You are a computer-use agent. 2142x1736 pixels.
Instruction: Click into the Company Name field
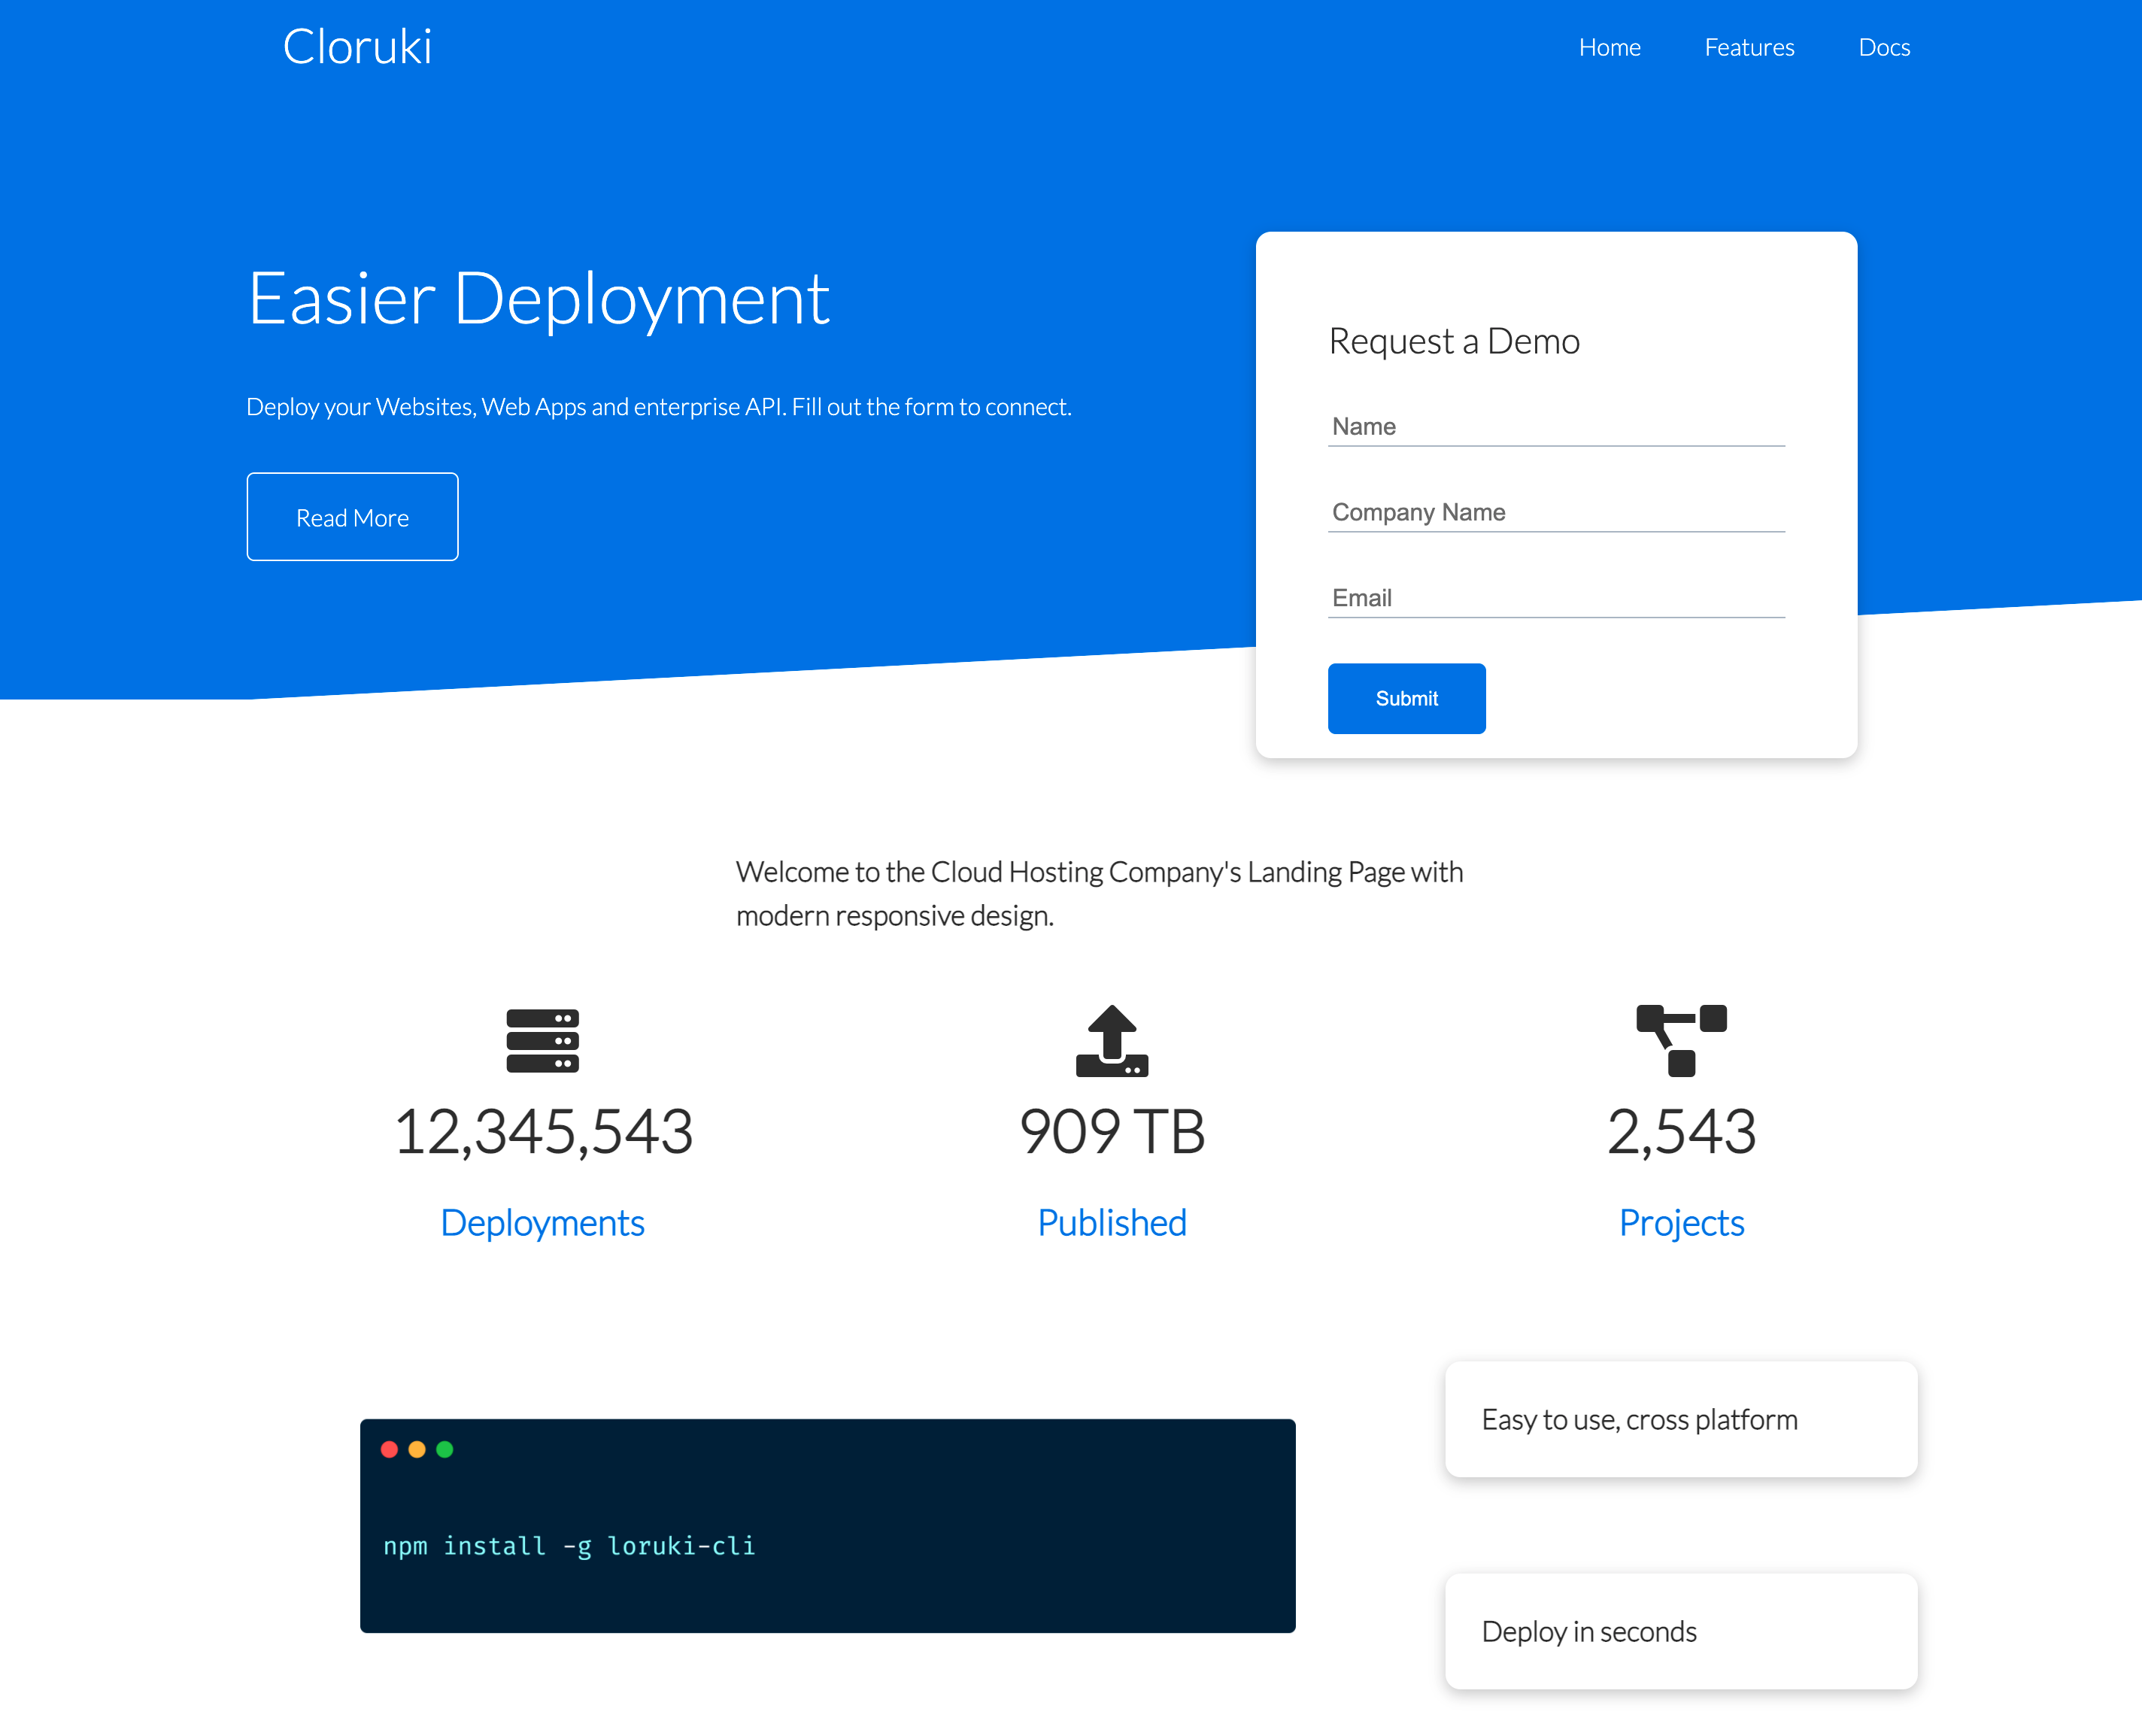1556,513
